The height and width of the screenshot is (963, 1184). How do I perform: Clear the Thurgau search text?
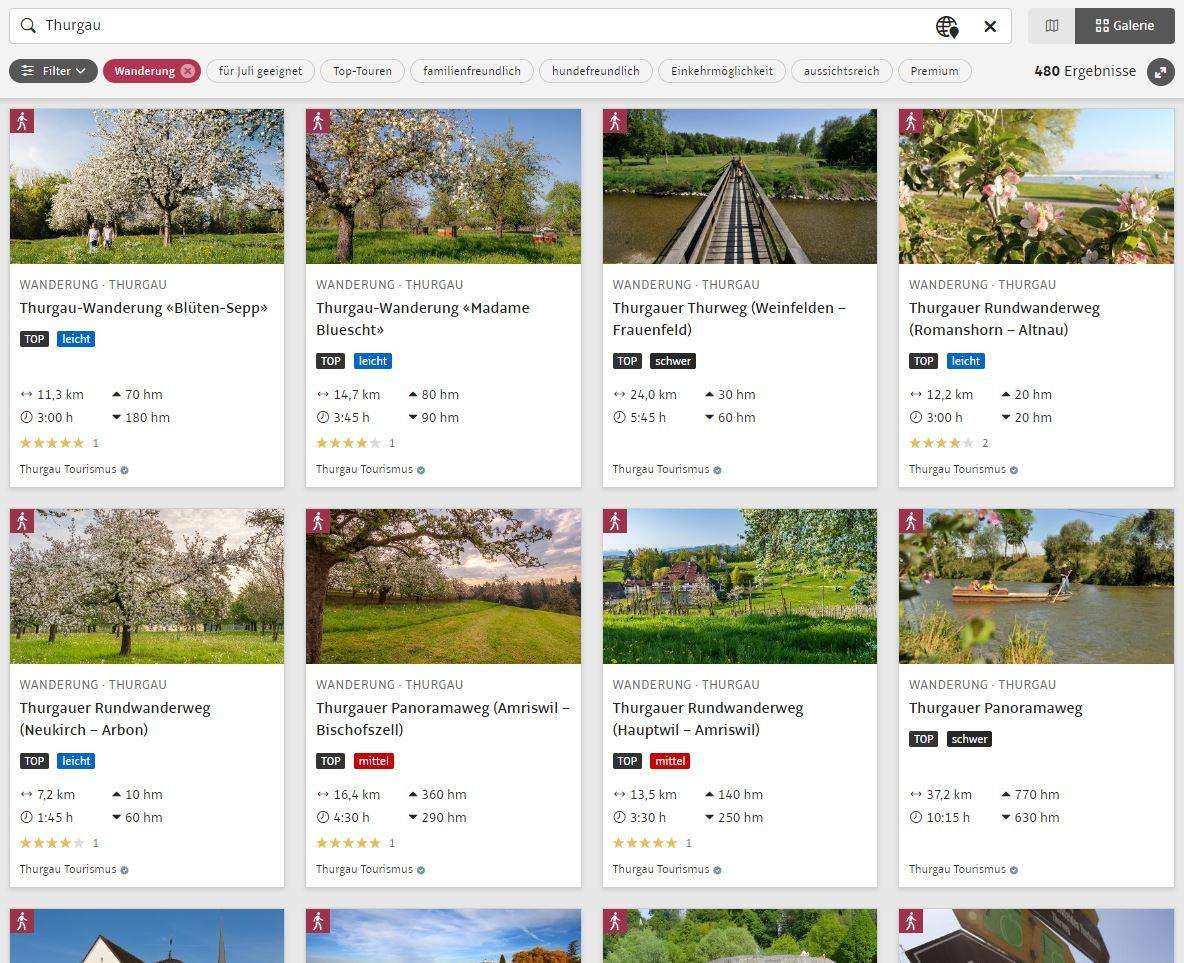click(x=990, y=27)
